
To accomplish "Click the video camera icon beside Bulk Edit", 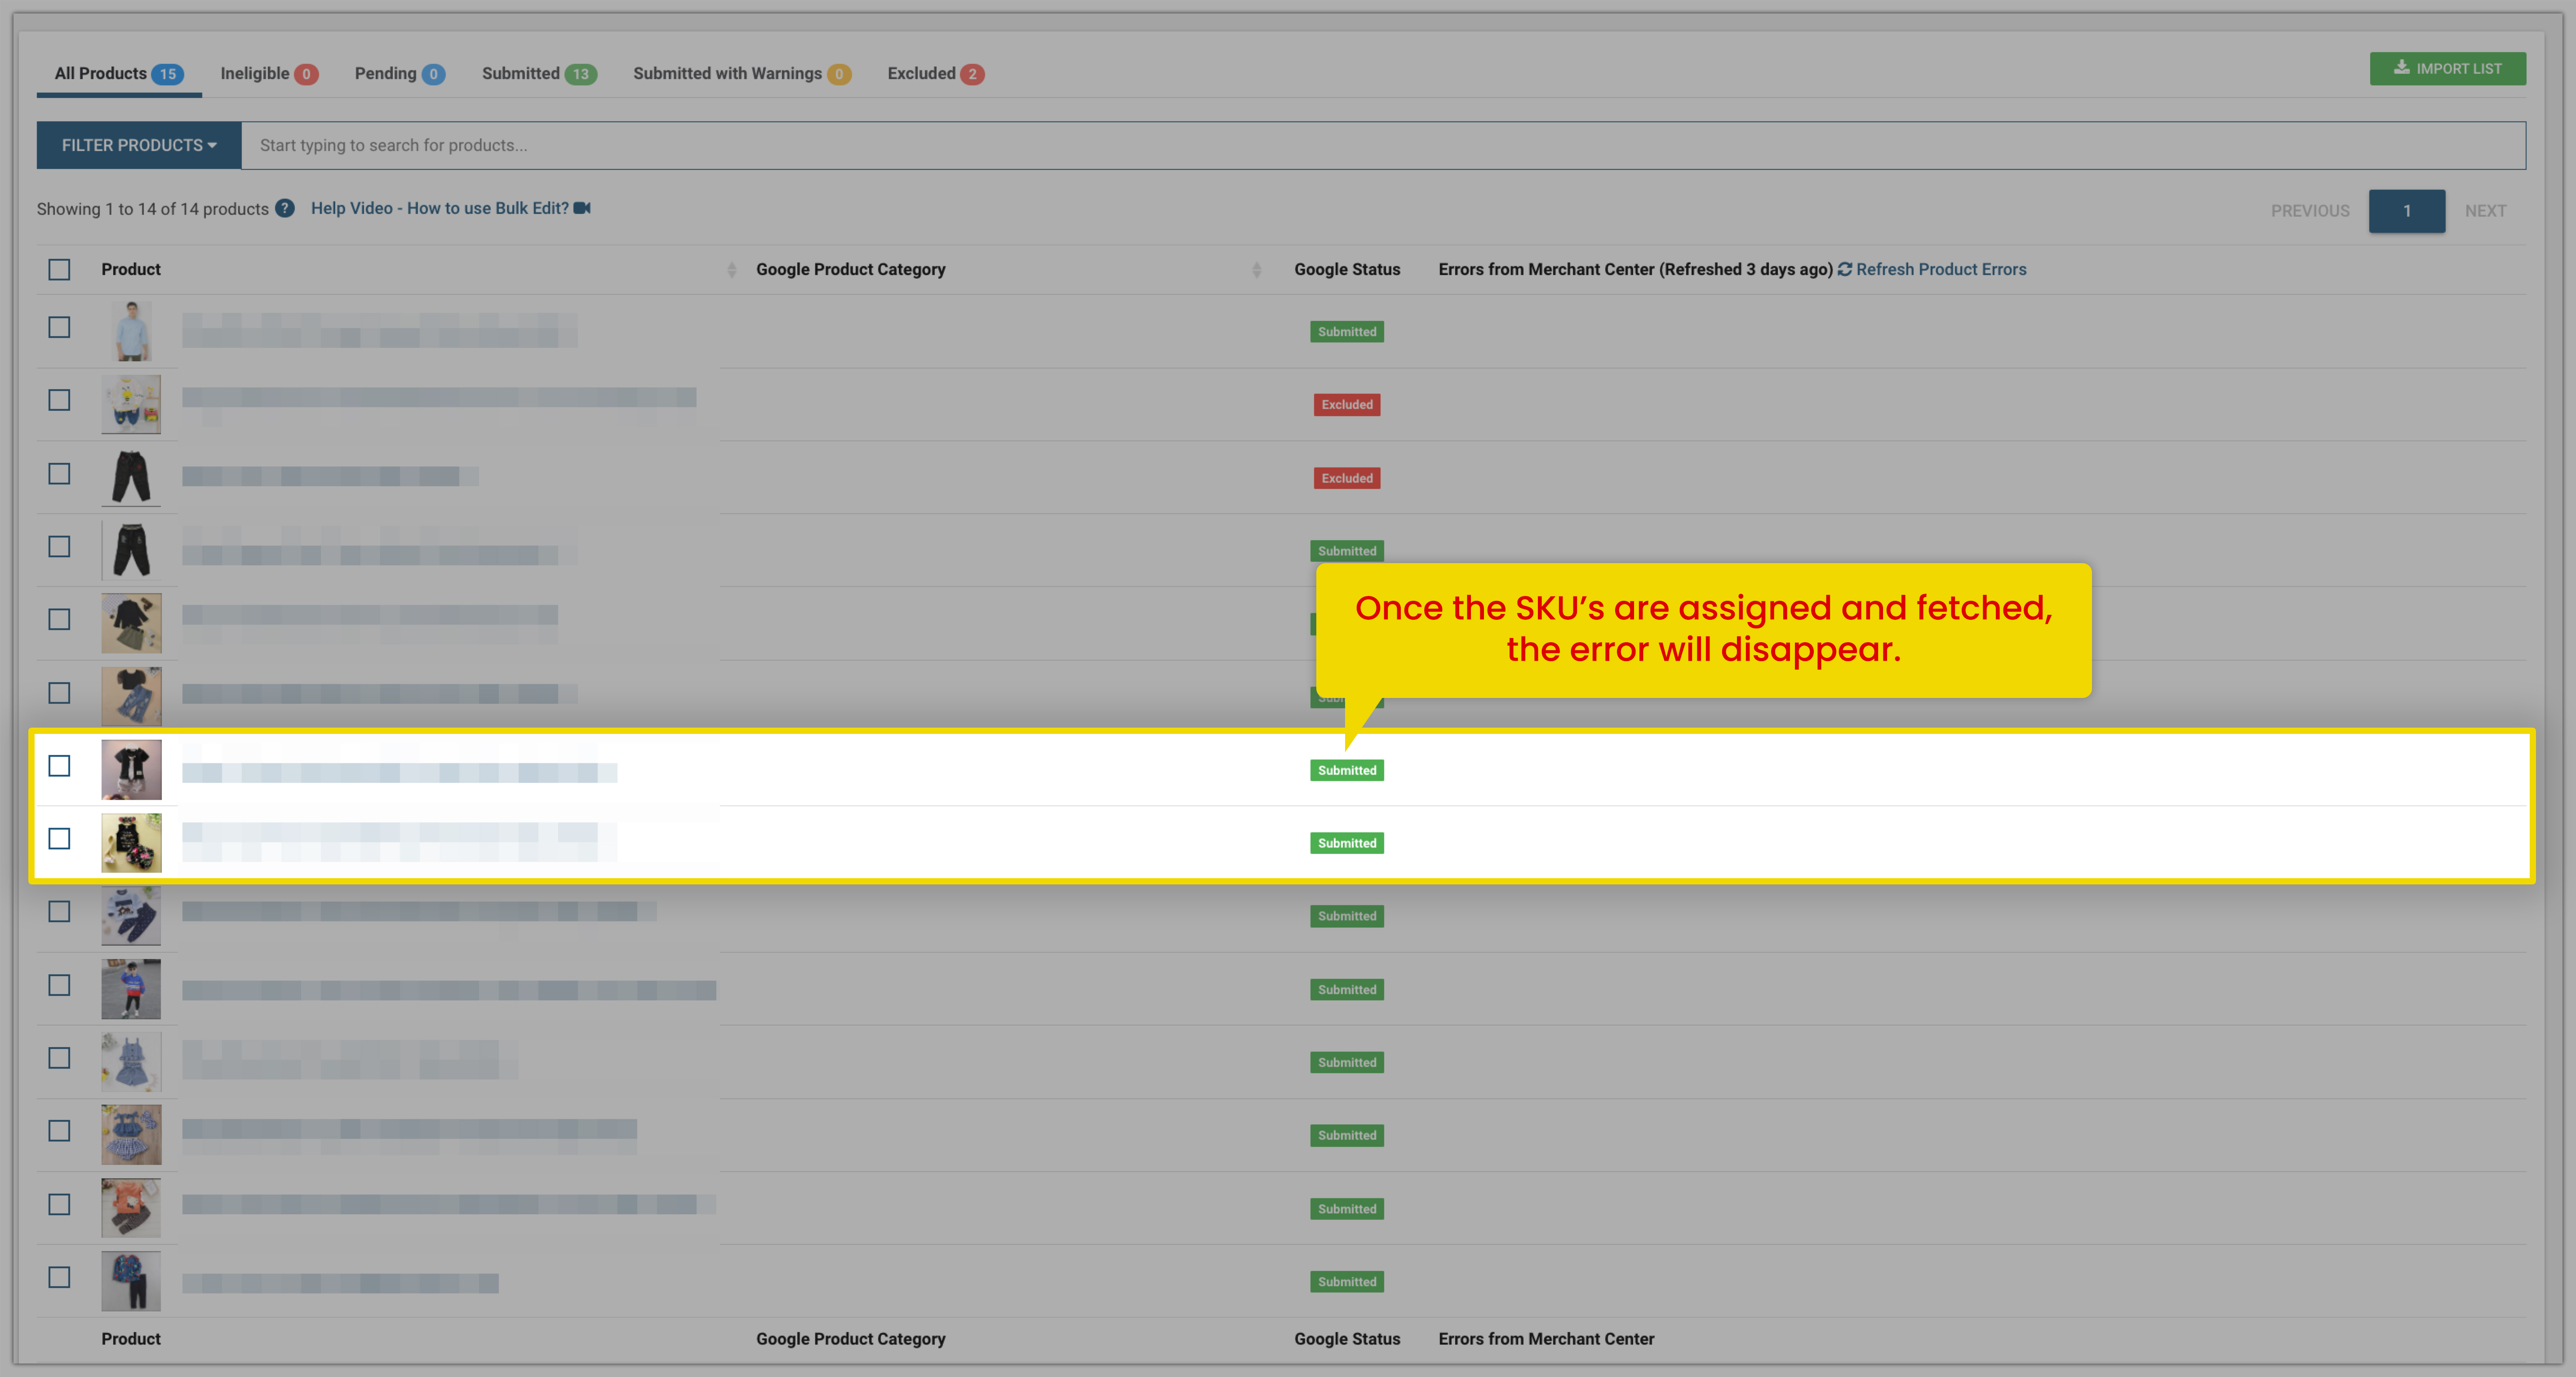I will pyautogui.click(x=582, y=208).
